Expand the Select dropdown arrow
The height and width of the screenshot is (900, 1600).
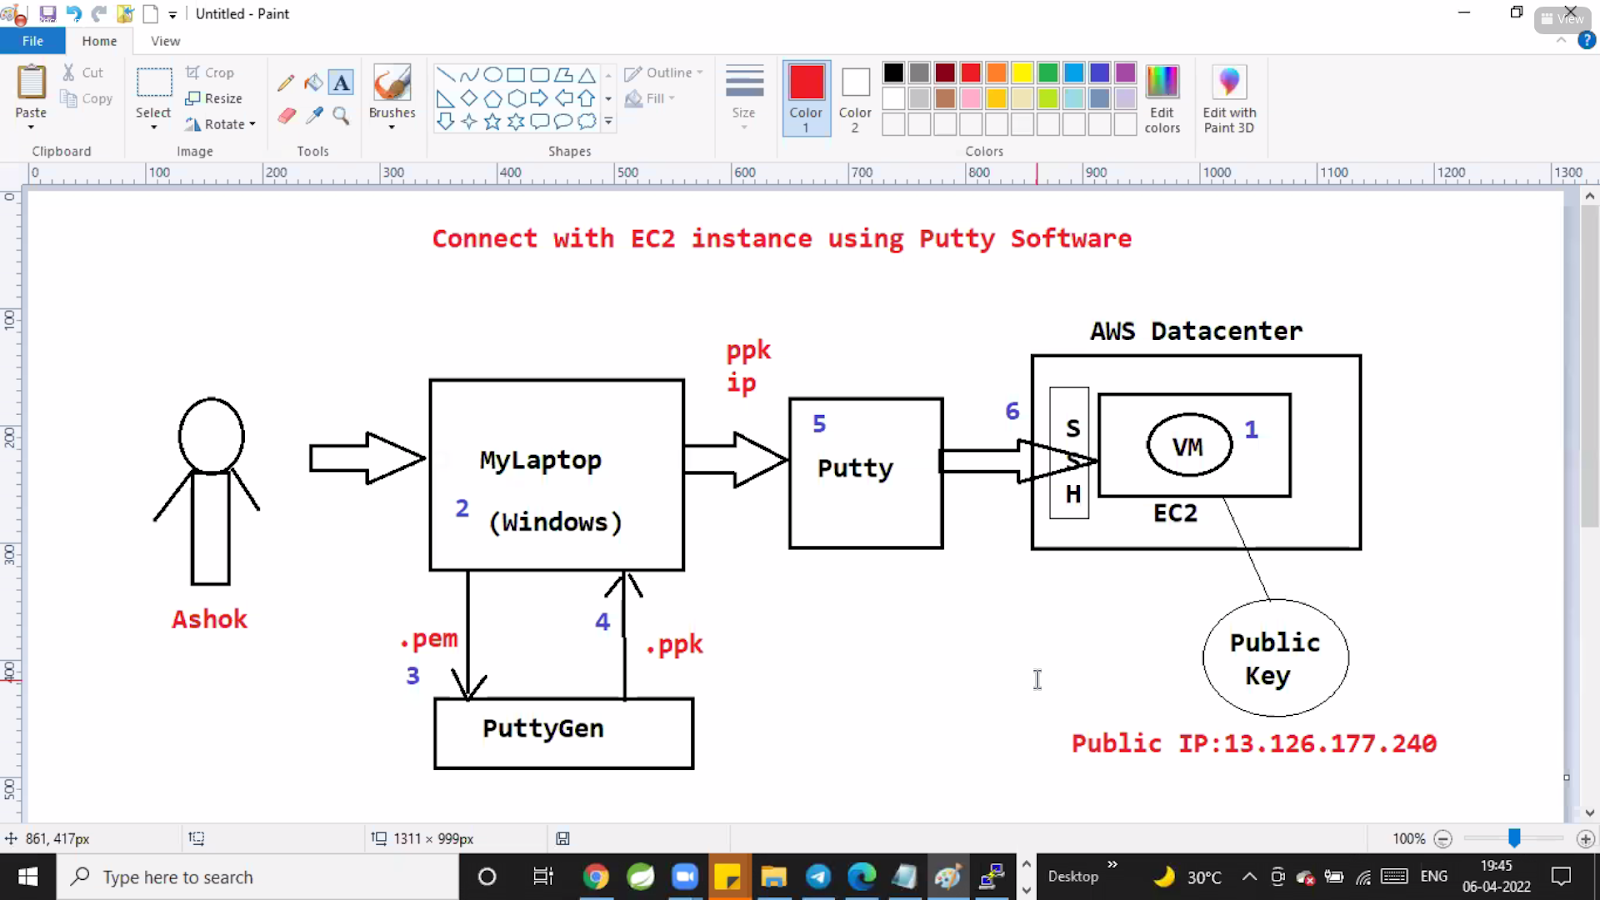coord(154,128)
